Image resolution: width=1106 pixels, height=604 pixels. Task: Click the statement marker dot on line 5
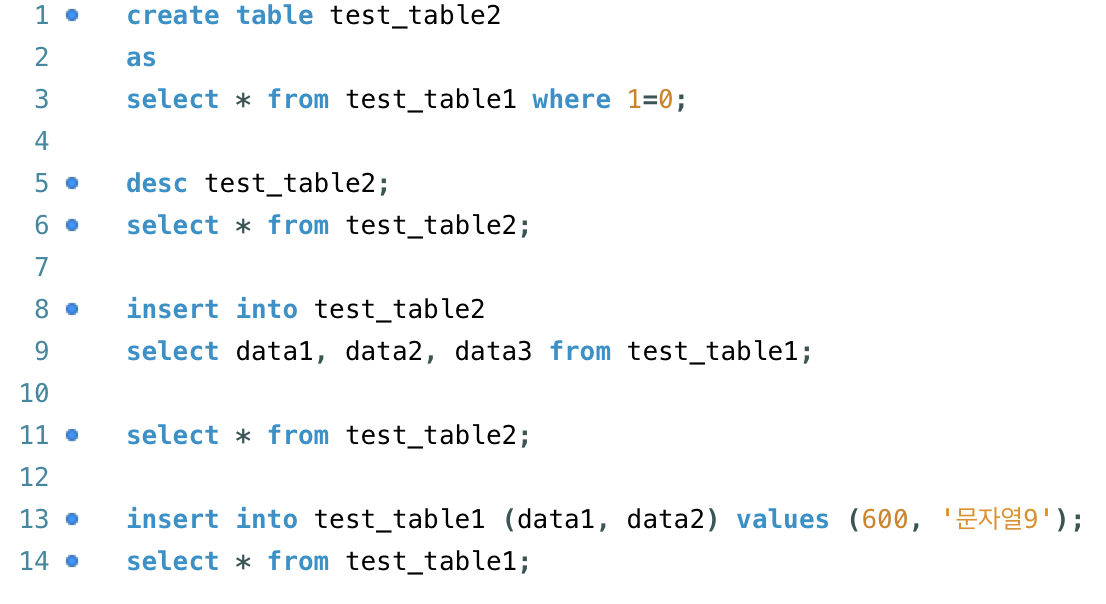(72, 183)
